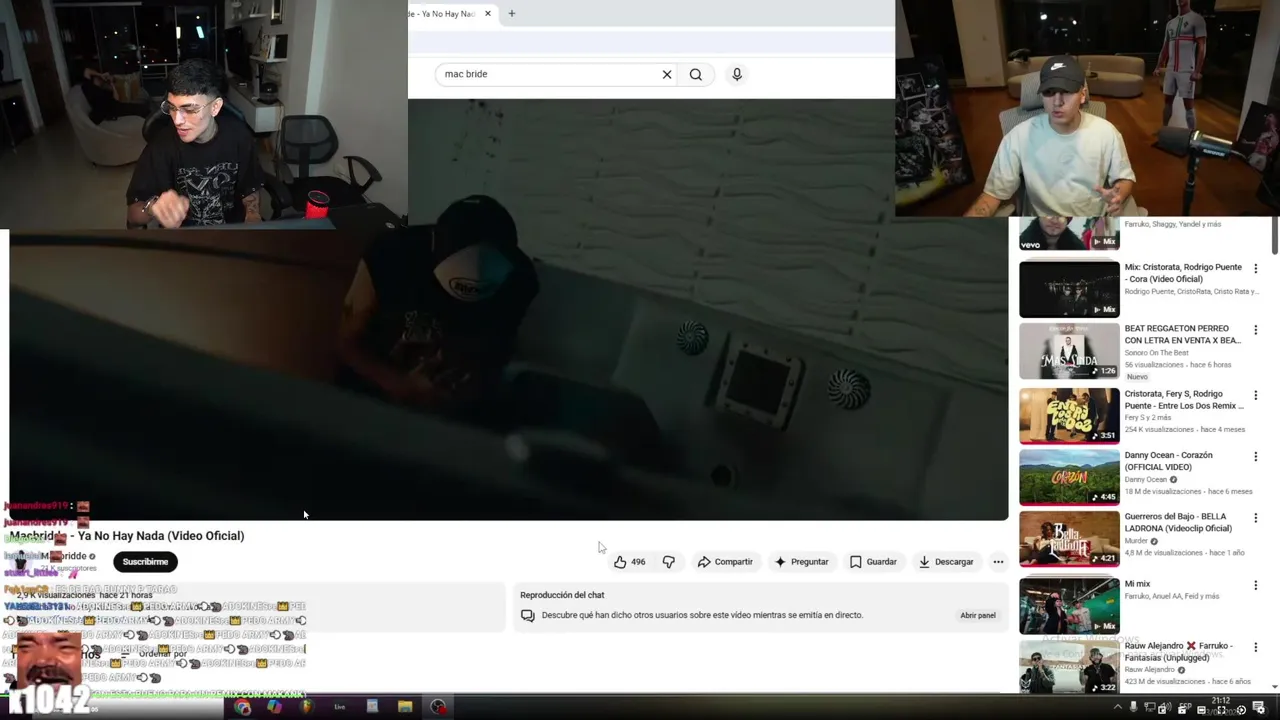Image resolution: width=1280 pixels, height=720 pixels.
Task: Open the chat replay with Abrir panel
Action: click(x=978, y=615)
